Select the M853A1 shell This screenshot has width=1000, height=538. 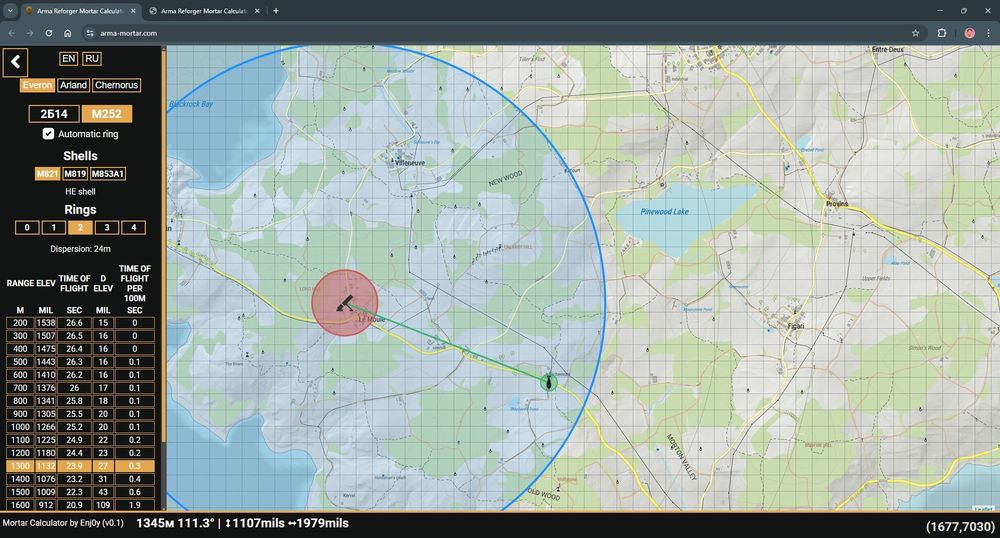108,173
